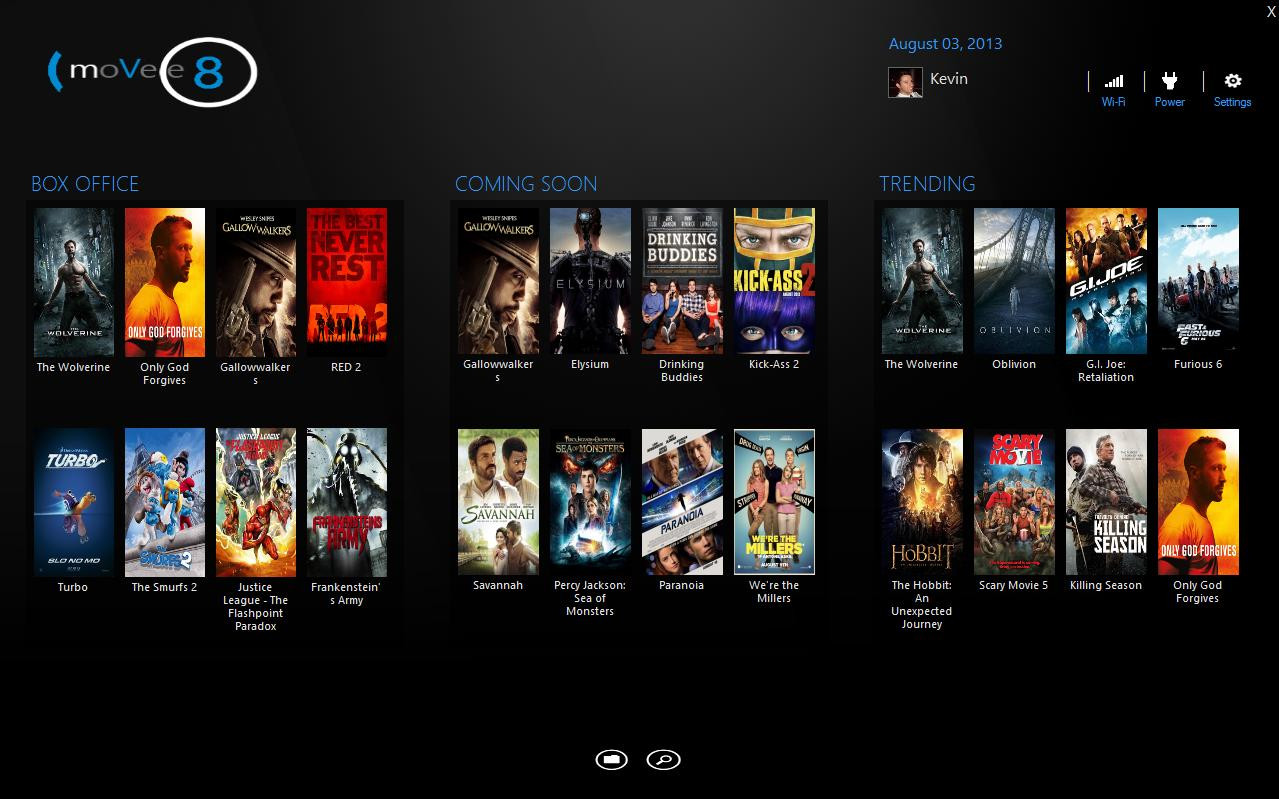Image resolution: width=1279 pixels, height=799 pixels.
Task: Click the "Oblivion" title text
Action: [1014, 364]
